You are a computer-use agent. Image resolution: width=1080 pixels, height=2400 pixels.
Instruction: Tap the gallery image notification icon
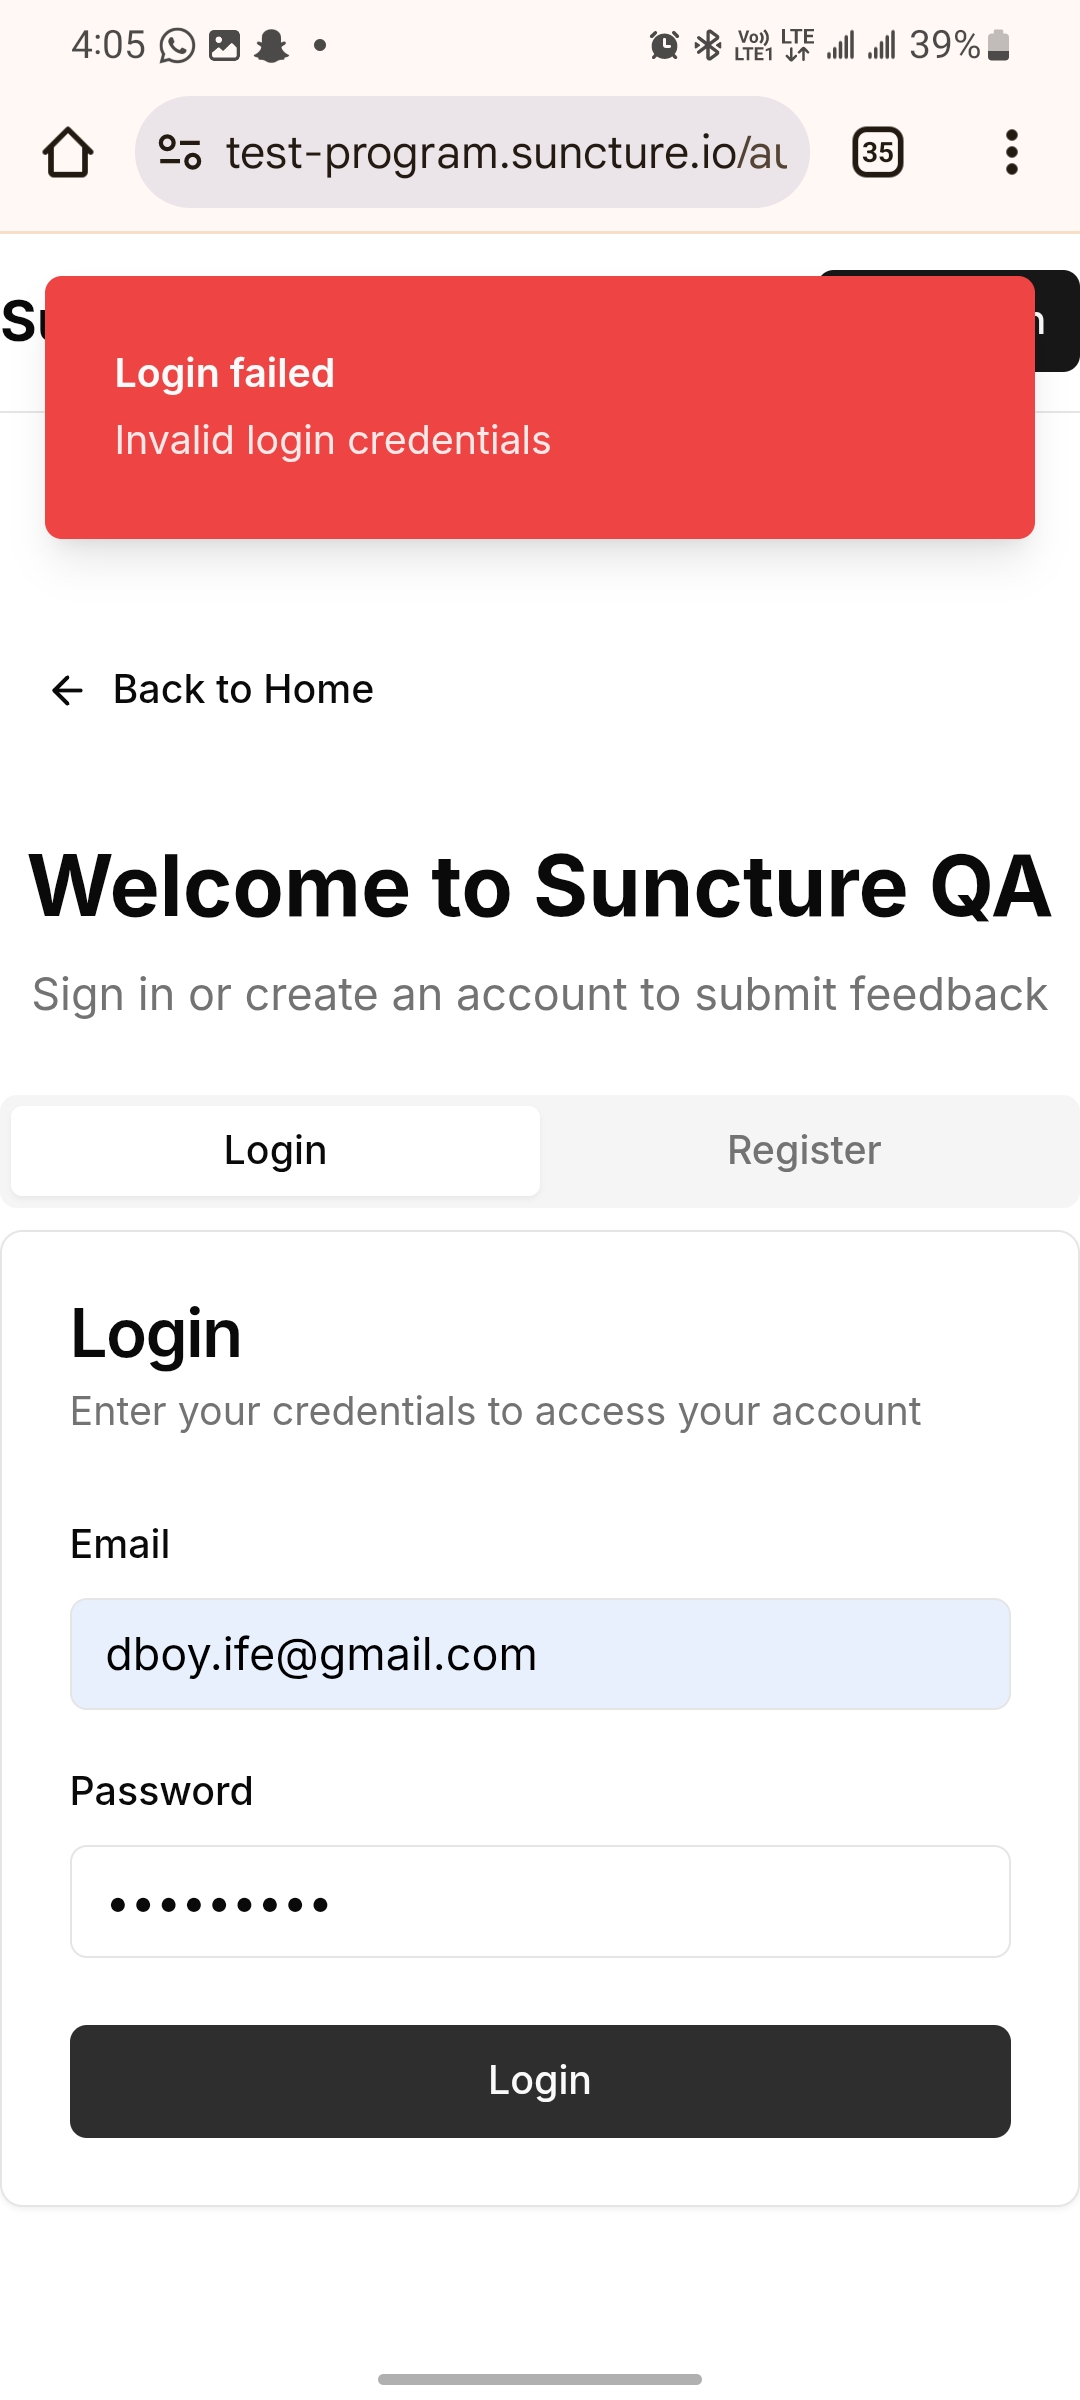[x=224, y=46]
